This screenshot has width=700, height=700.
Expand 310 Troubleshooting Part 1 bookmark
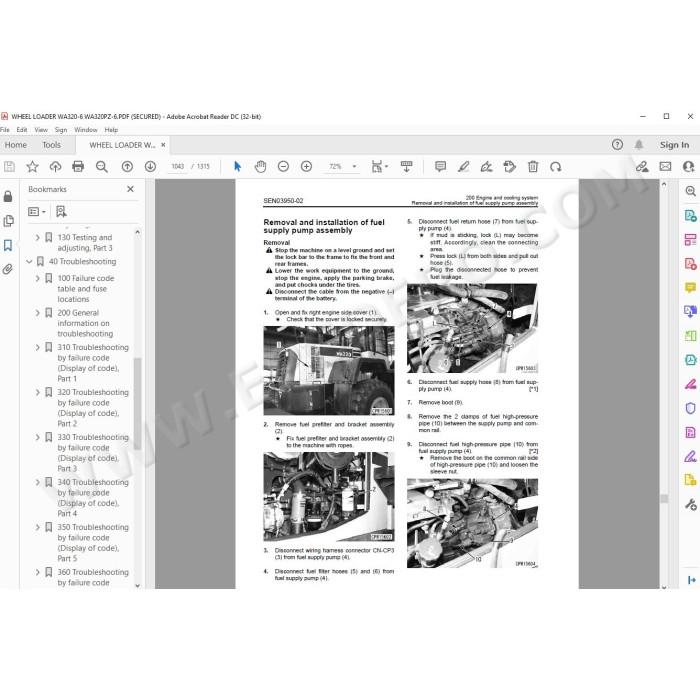tap(38, 347)
